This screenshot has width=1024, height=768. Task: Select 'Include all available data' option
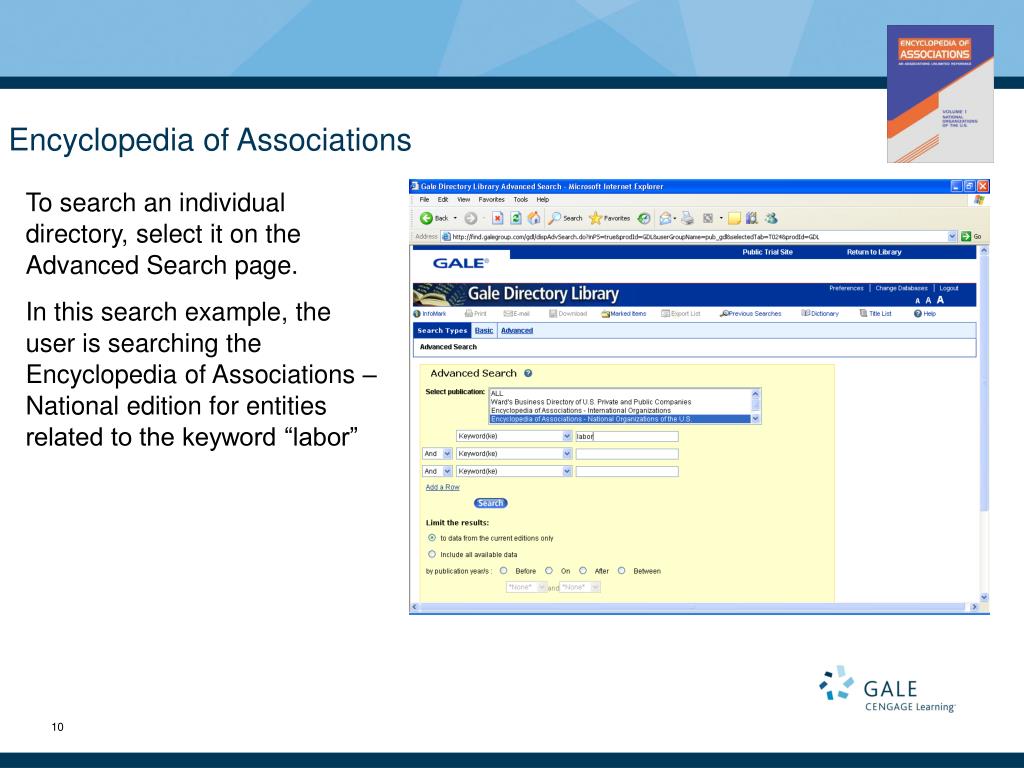pyautogui.click(x=432, y=554)
